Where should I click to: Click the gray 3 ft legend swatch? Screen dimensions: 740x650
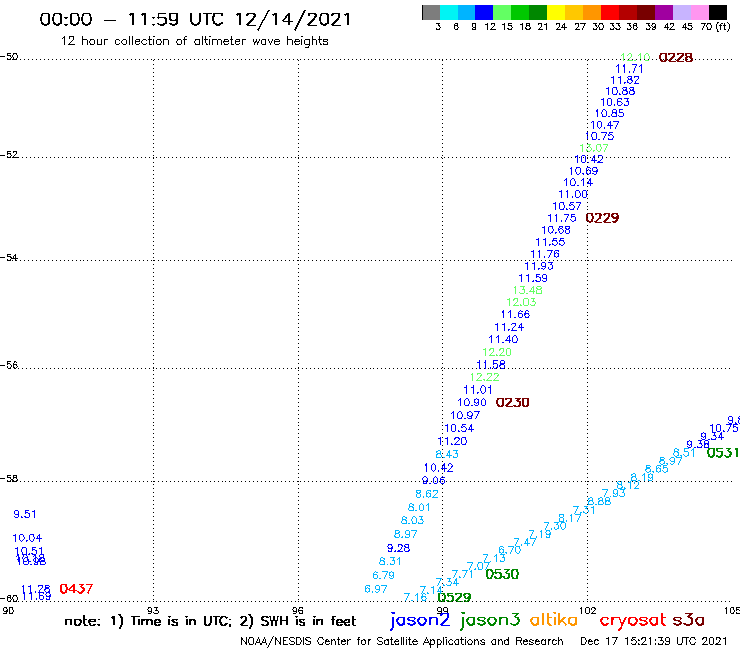coord(431,12)
